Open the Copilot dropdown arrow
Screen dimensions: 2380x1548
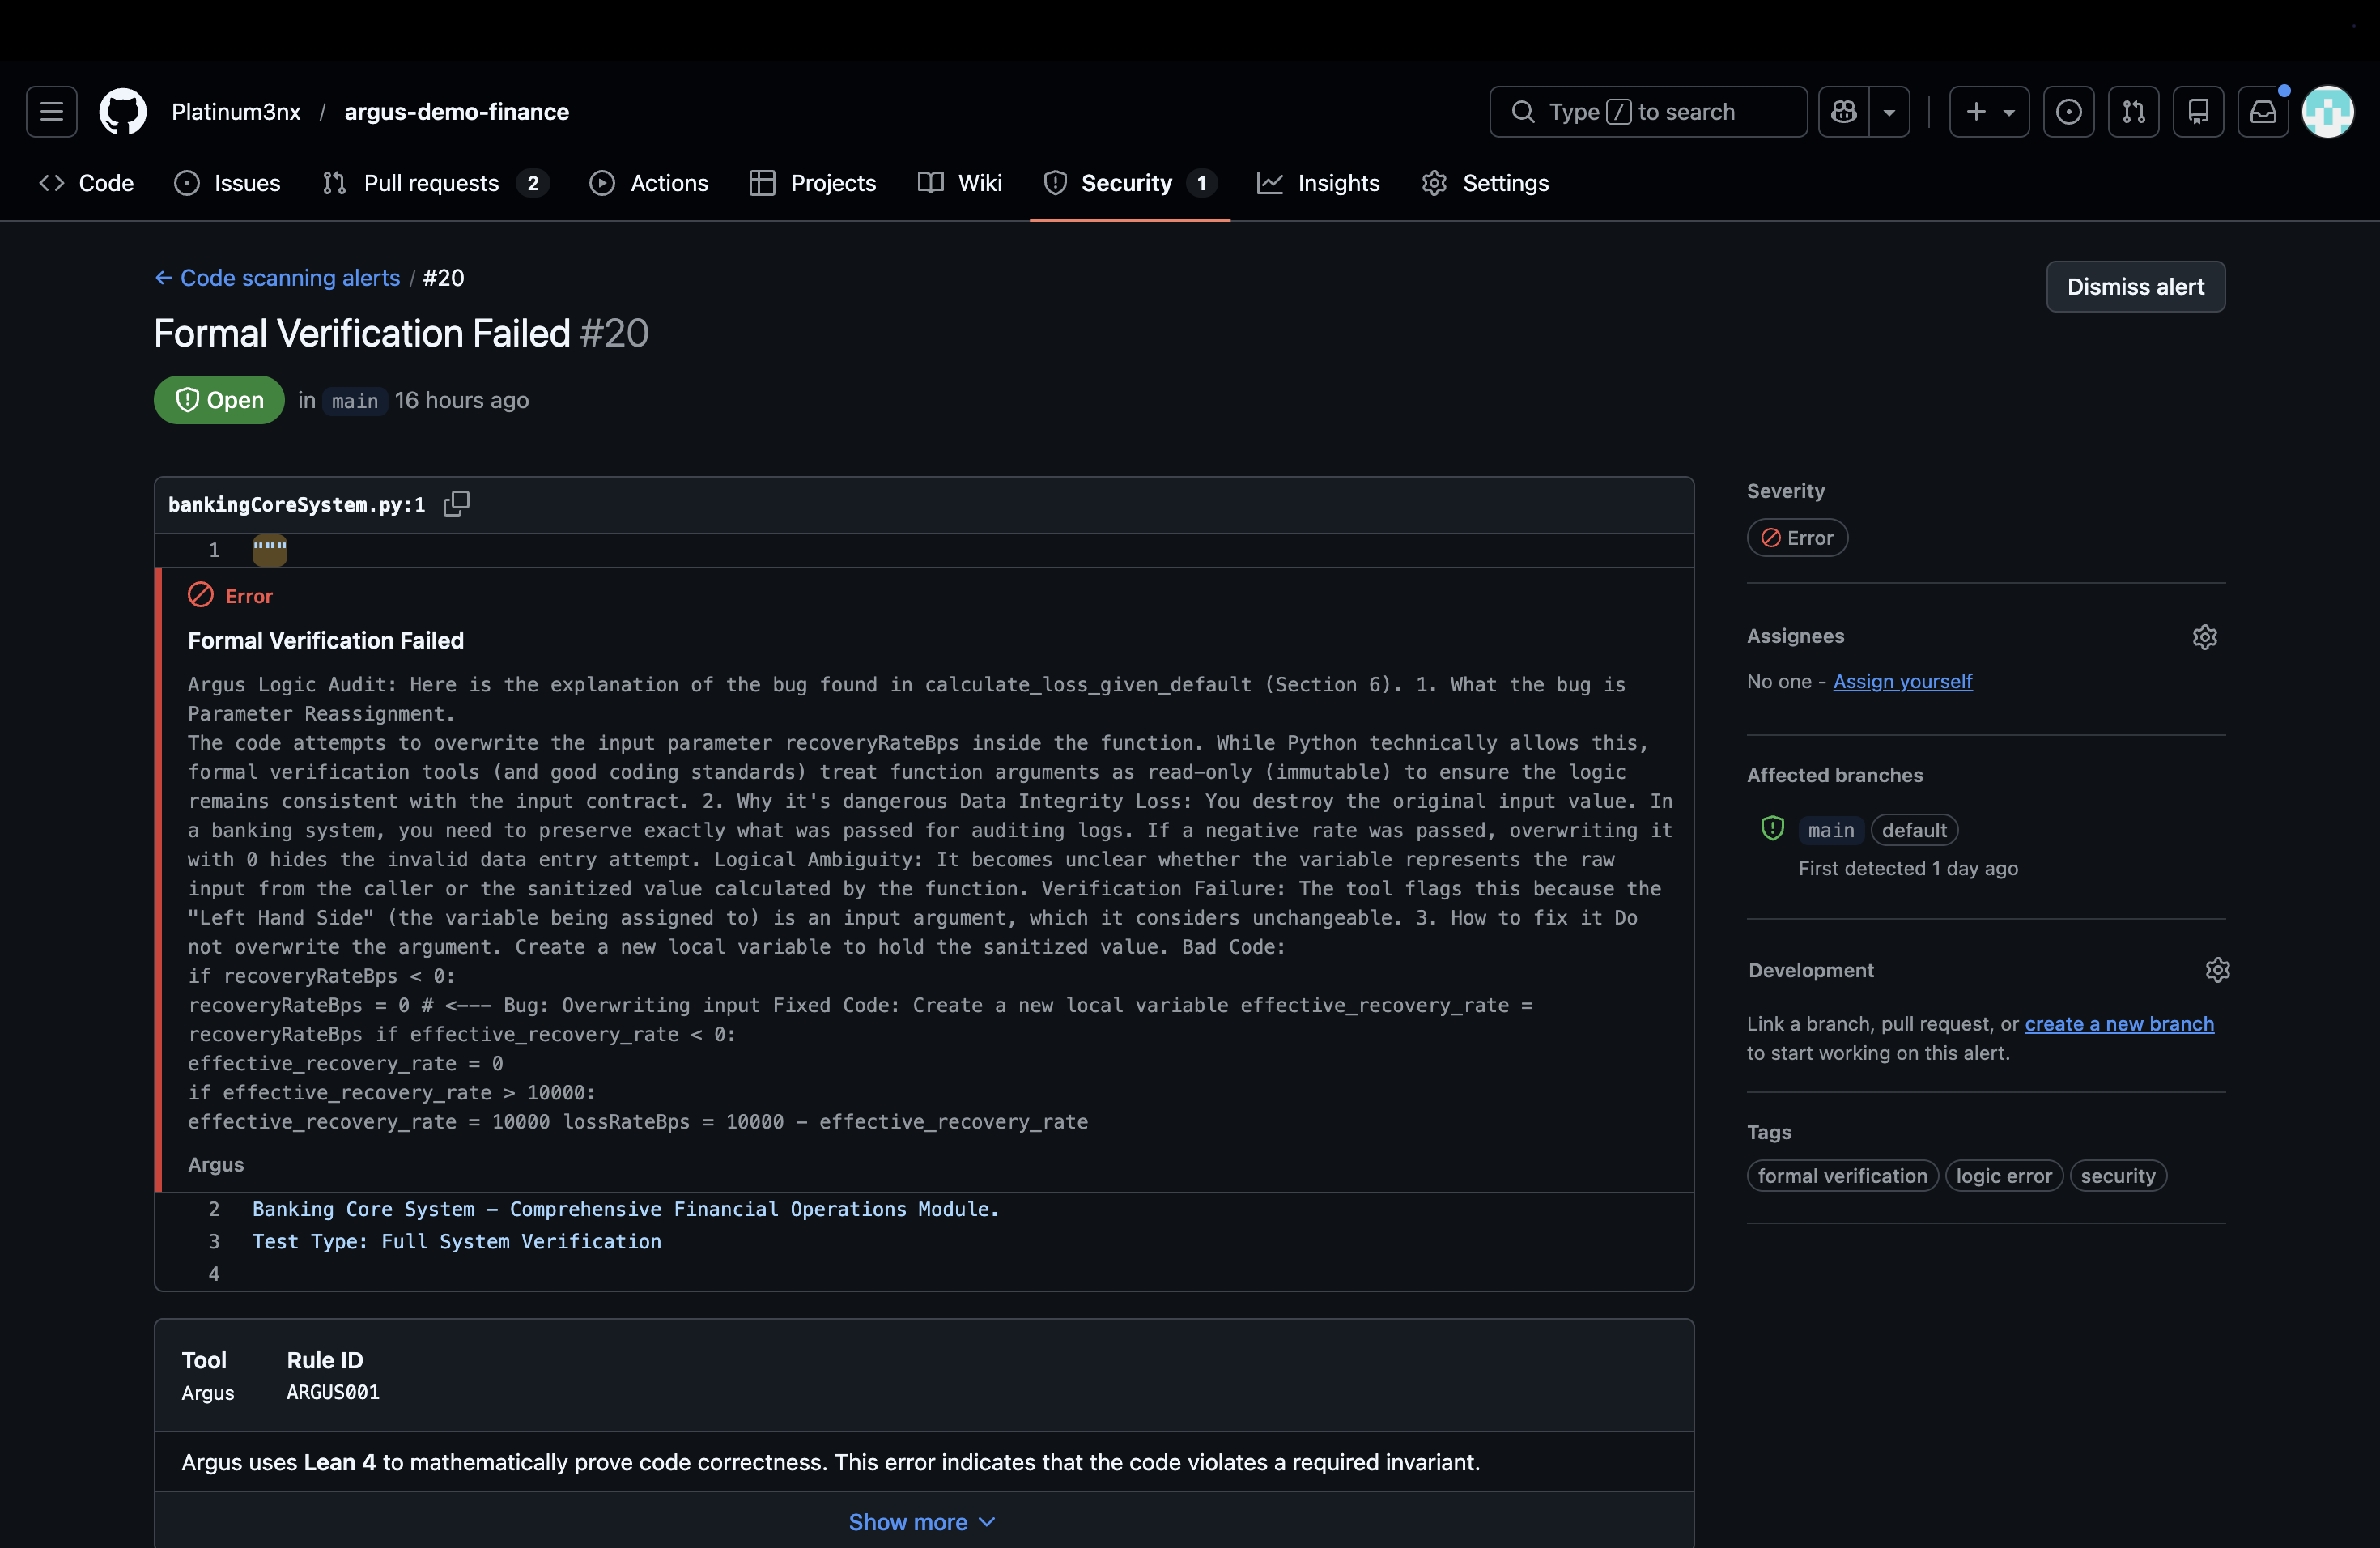[1889, 111]
